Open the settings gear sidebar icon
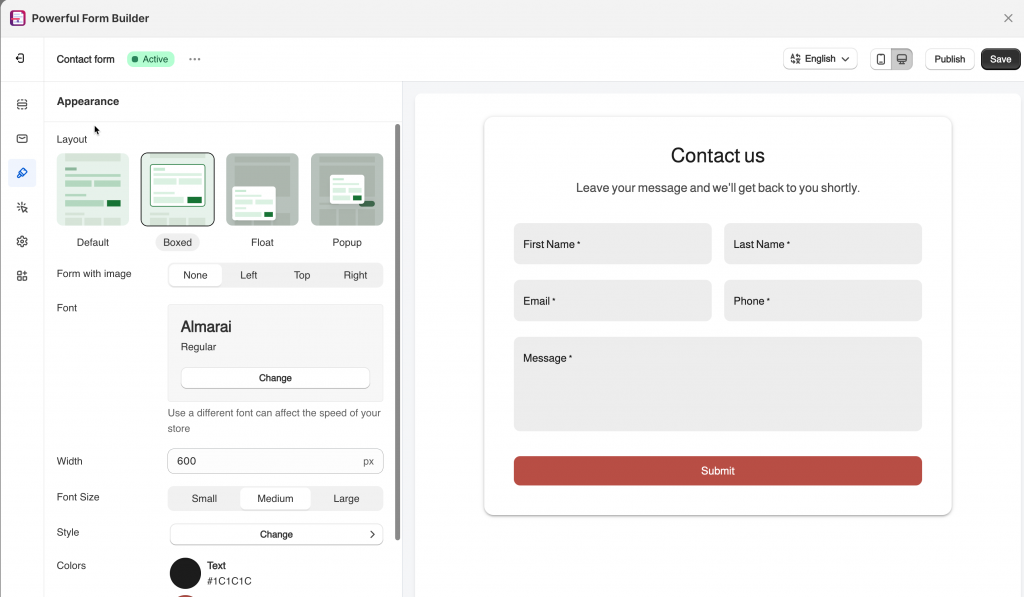Screen dimensions: 1024x597 [22, 241]
